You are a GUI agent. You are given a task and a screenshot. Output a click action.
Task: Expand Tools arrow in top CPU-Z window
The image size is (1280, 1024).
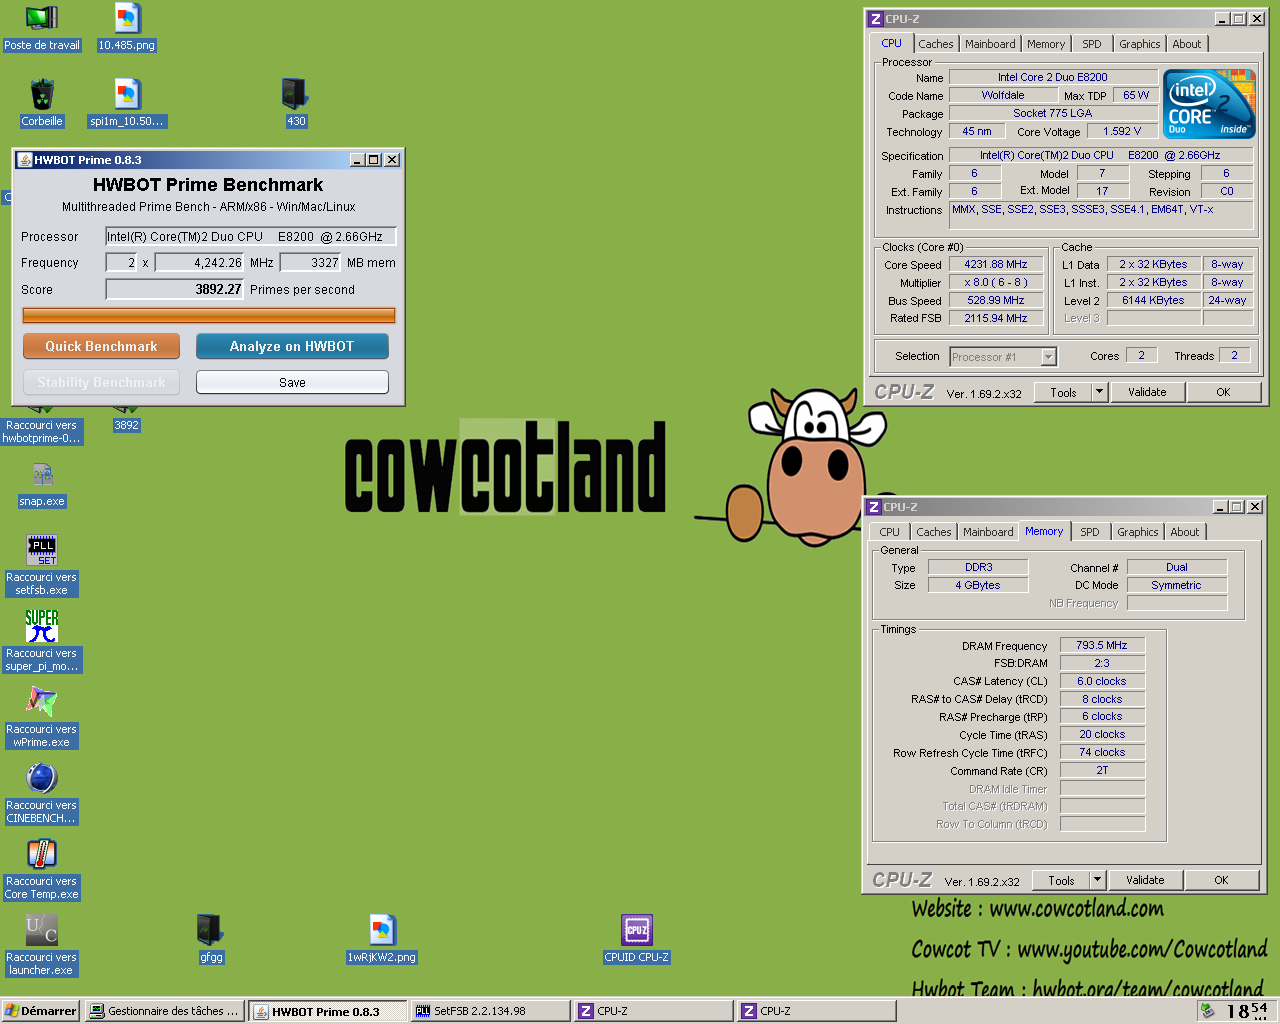pyautogui.click(x=1099, y=392)
